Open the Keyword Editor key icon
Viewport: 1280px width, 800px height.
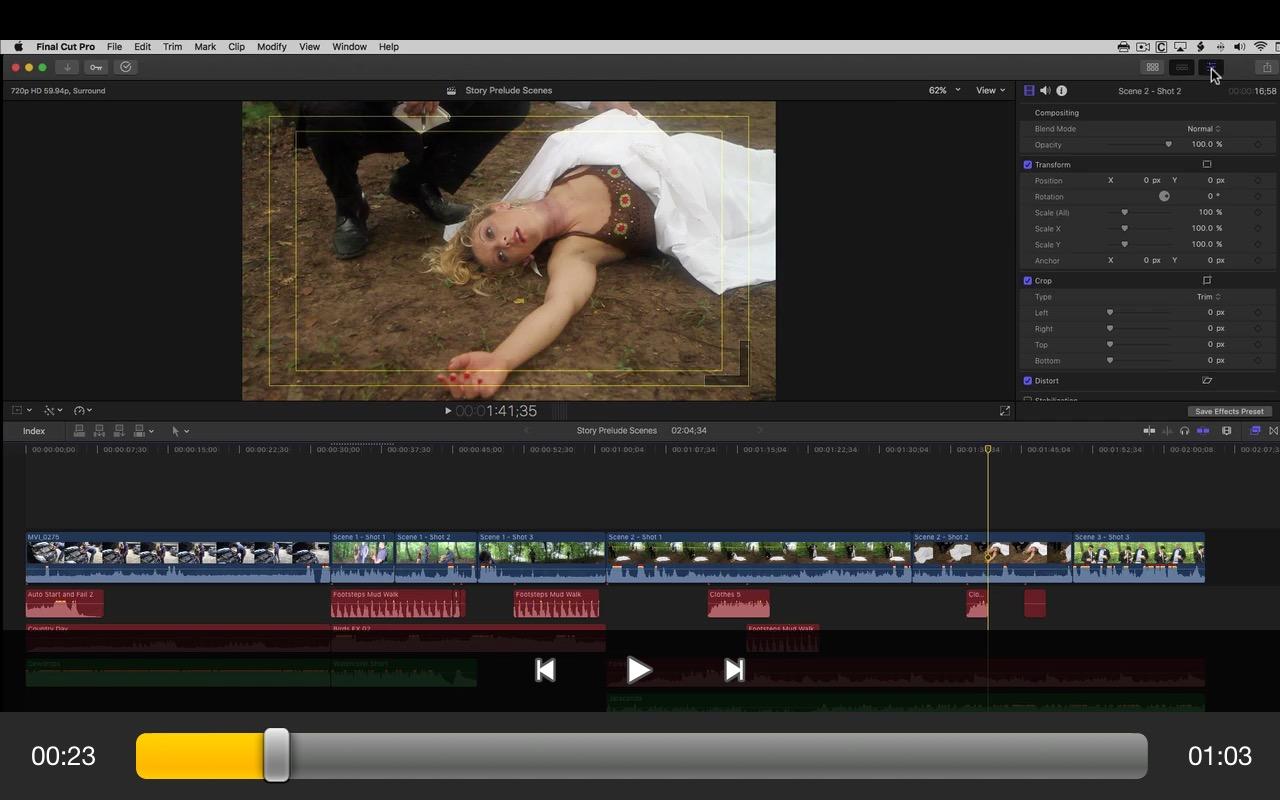(96, 67)
